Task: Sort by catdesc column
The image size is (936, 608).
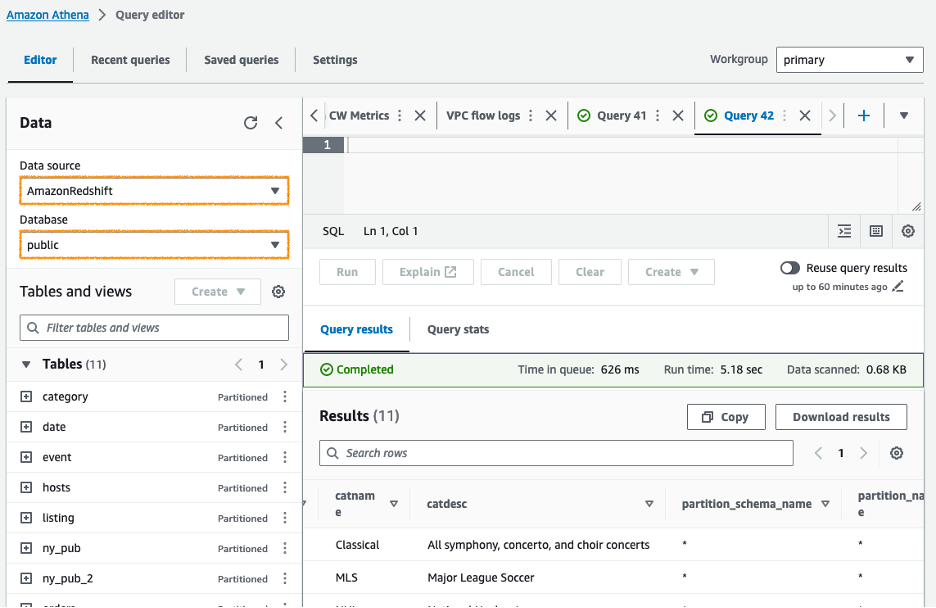Action: point(649,504)
